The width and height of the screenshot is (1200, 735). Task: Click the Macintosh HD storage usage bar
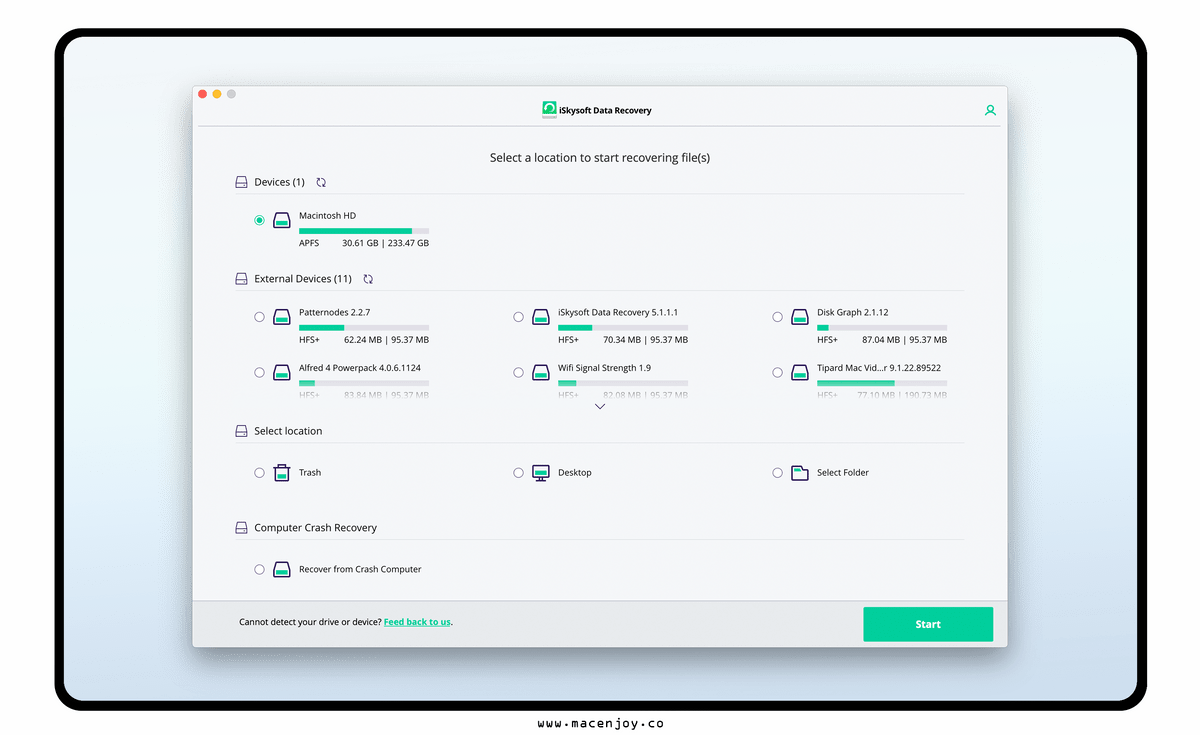364,231
